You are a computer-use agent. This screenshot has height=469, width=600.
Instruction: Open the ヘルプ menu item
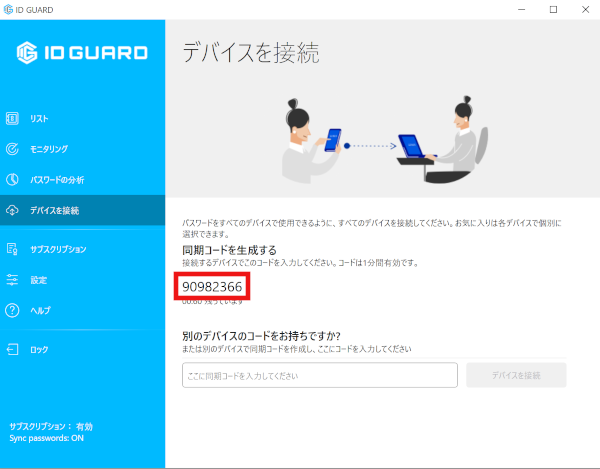82,310
